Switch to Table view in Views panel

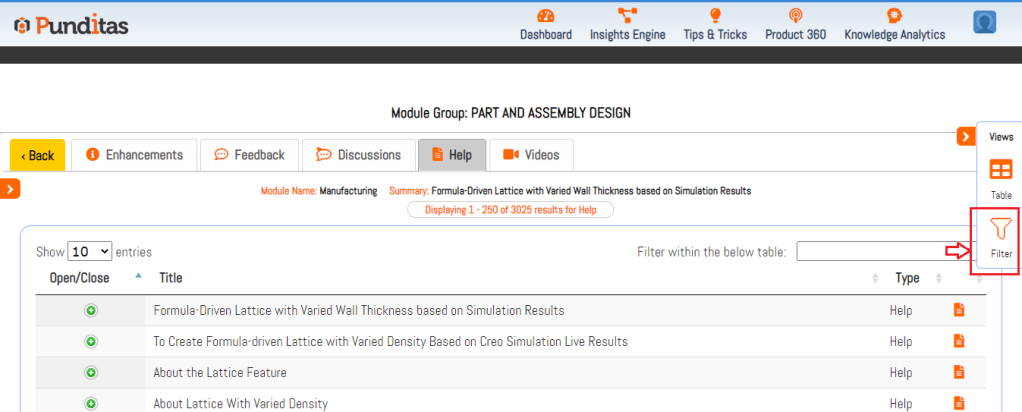[1001, 177]
